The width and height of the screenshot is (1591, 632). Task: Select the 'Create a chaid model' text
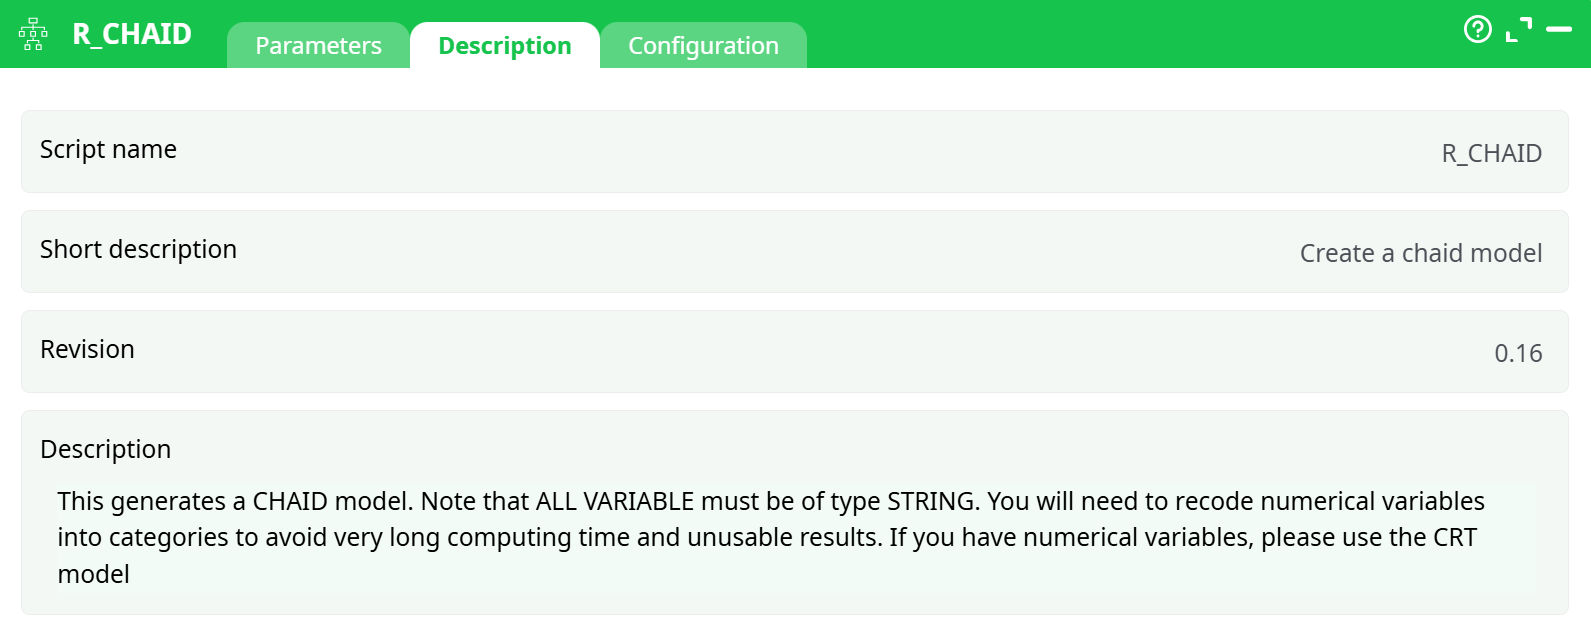pyautogui.click(x=1420, y=254)
